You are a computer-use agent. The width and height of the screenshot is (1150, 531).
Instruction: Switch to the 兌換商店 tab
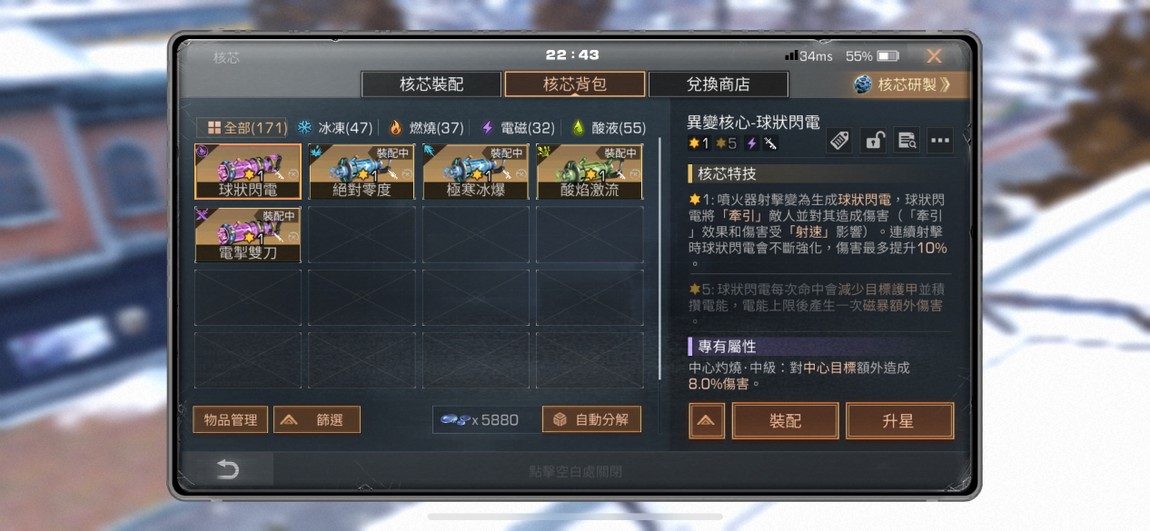[x=718, y=84]
